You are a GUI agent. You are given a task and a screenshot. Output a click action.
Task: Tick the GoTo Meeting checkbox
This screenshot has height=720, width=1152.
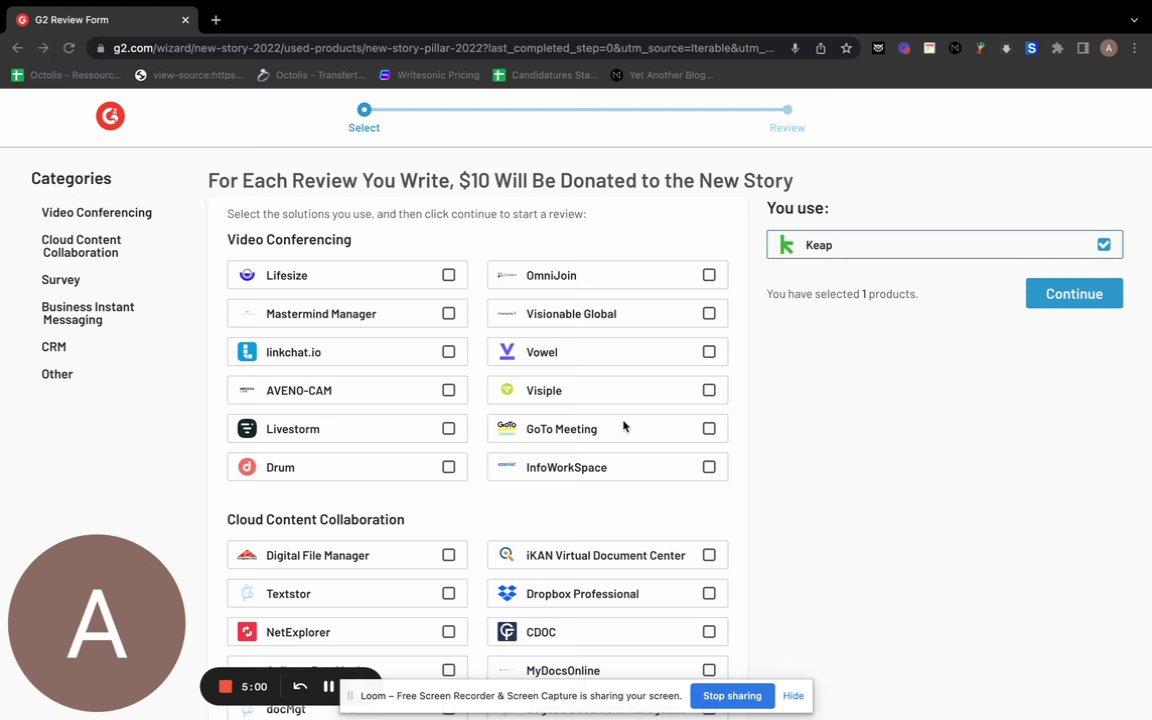(x=709, y=429)
